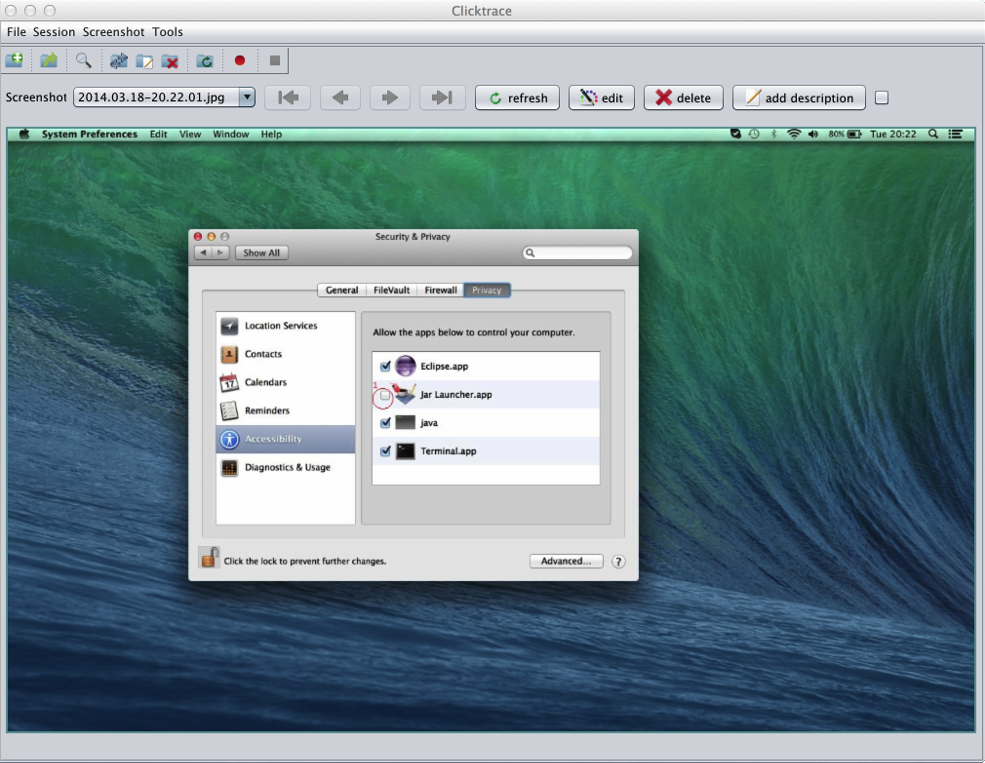This screenshot has height=763, width=985.
Task: Click the battery 80% indicator
Action: pyautogui.click(x=845, y=134)
